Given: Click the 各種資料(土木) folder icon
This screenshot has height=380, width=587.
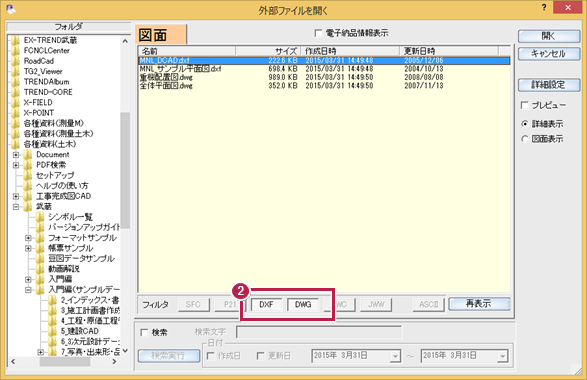Looking at the screenshot, I should point(15,144).
